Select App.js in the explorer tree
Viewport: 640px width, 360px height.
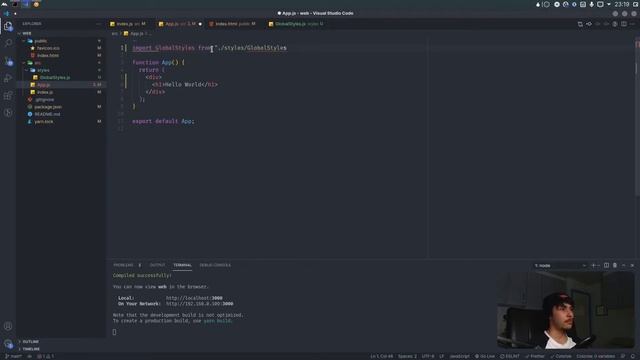click(61, 85)
